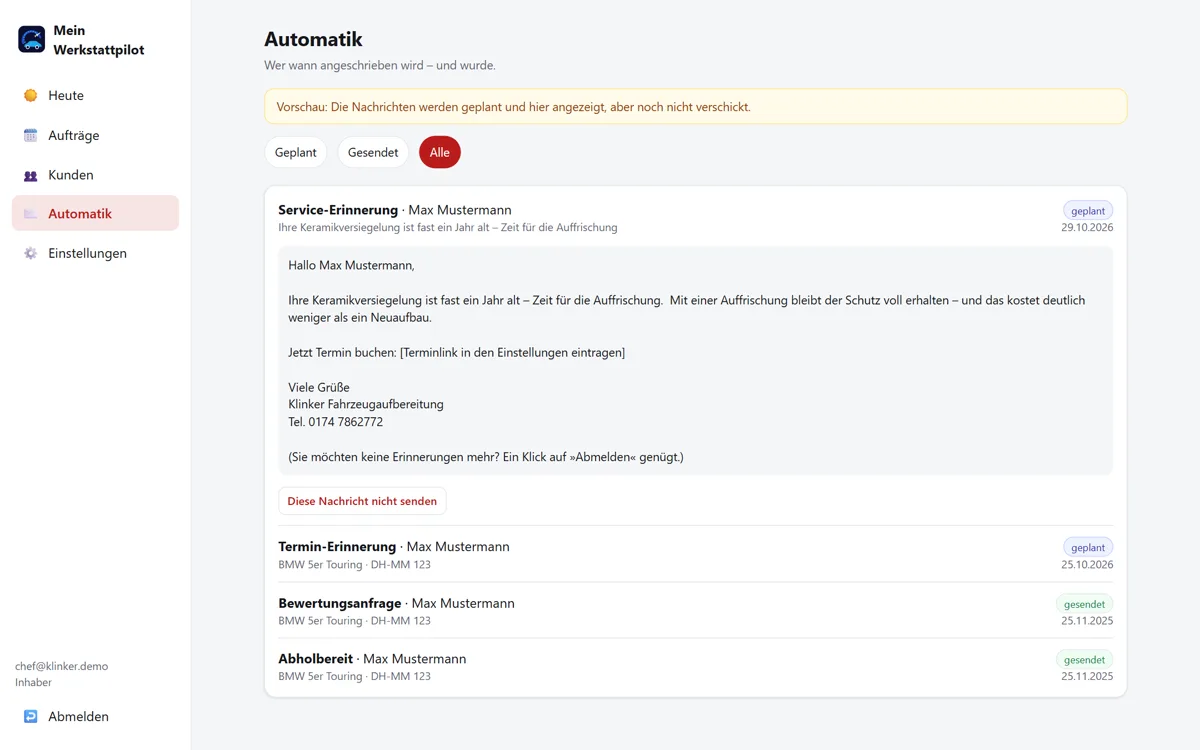Expand the Bewertungsanfrage message row
The image size is (1200, 750).
[695, 611]
